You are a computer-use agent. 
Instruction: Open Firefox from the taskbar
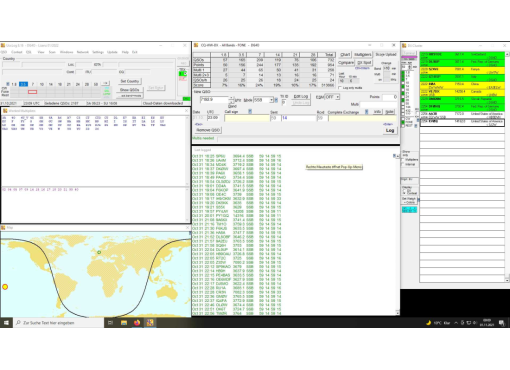pos(137,323)
